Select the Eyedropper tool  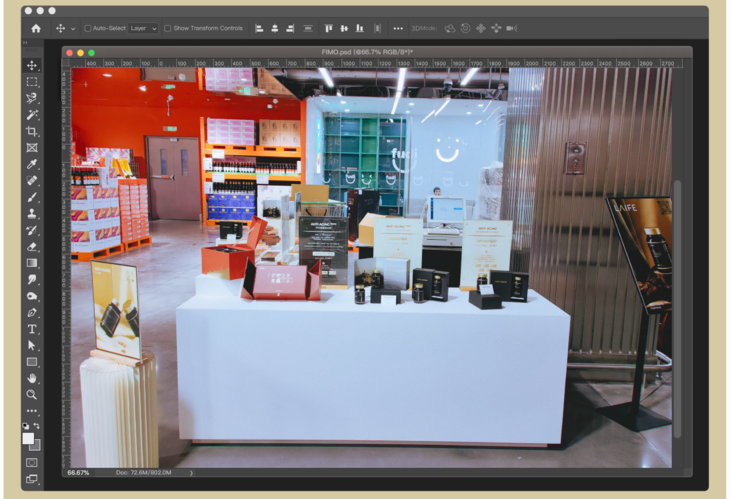(32, 164)
